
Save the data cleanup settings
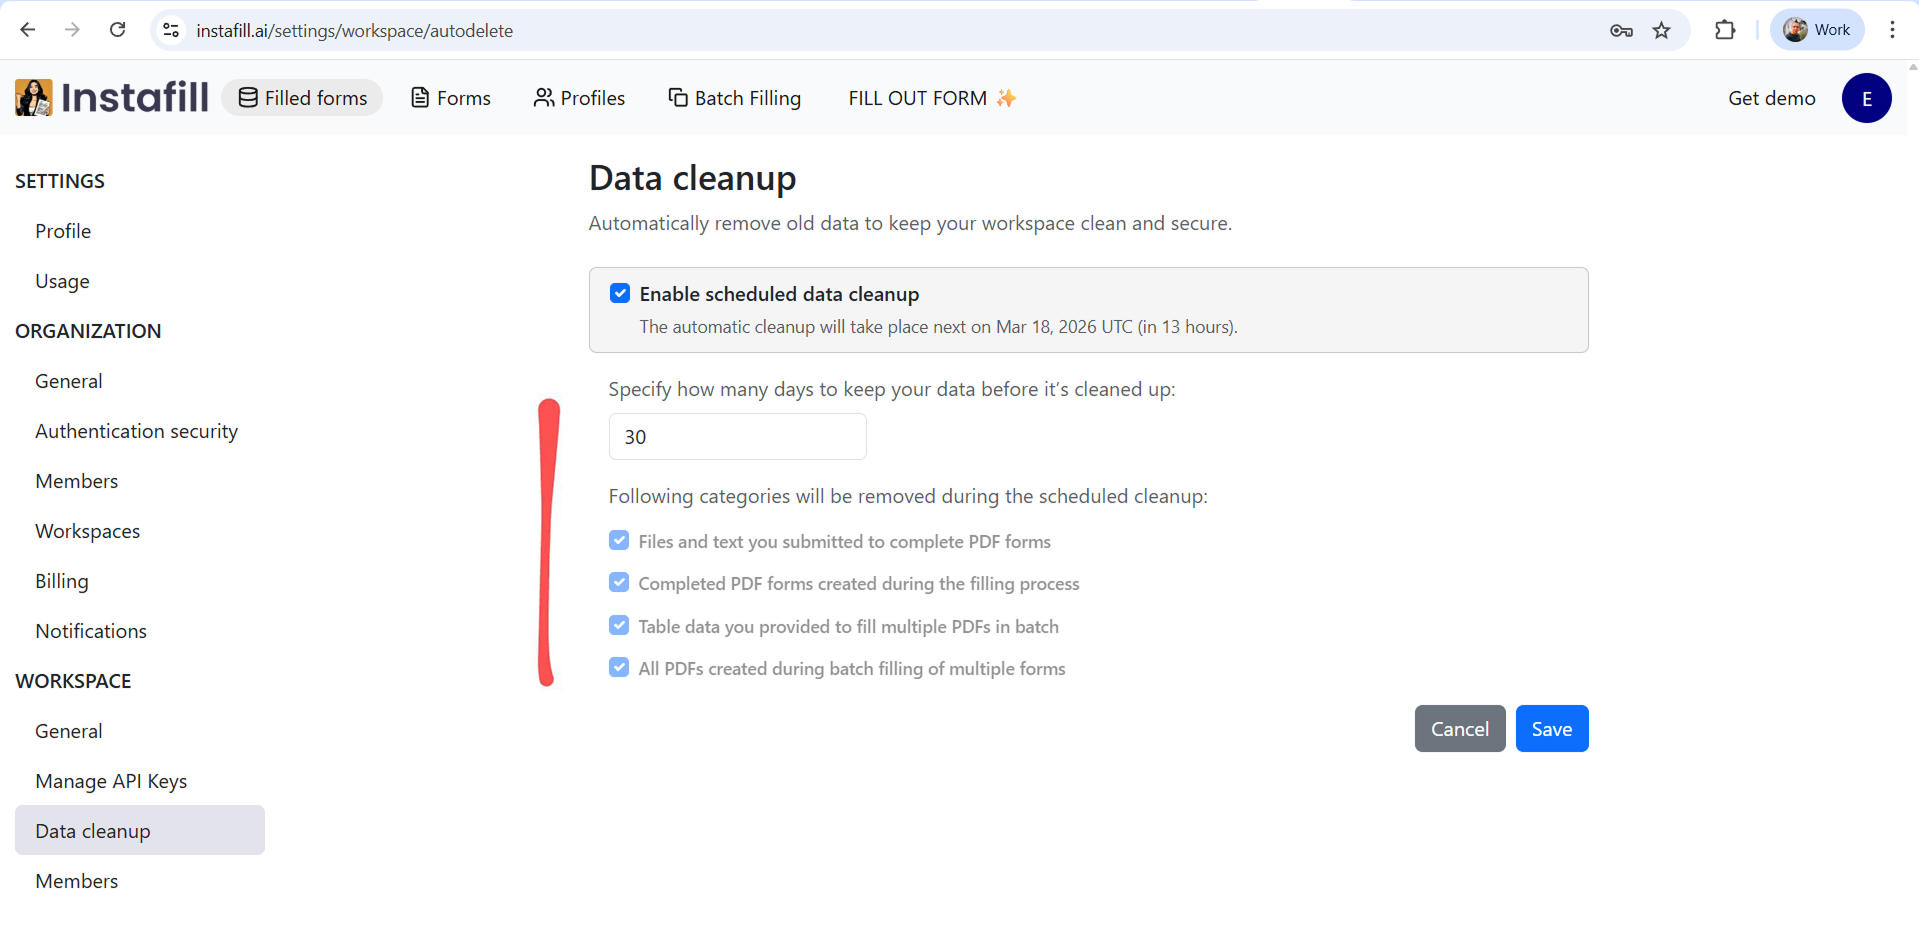tap(1551, 728)
